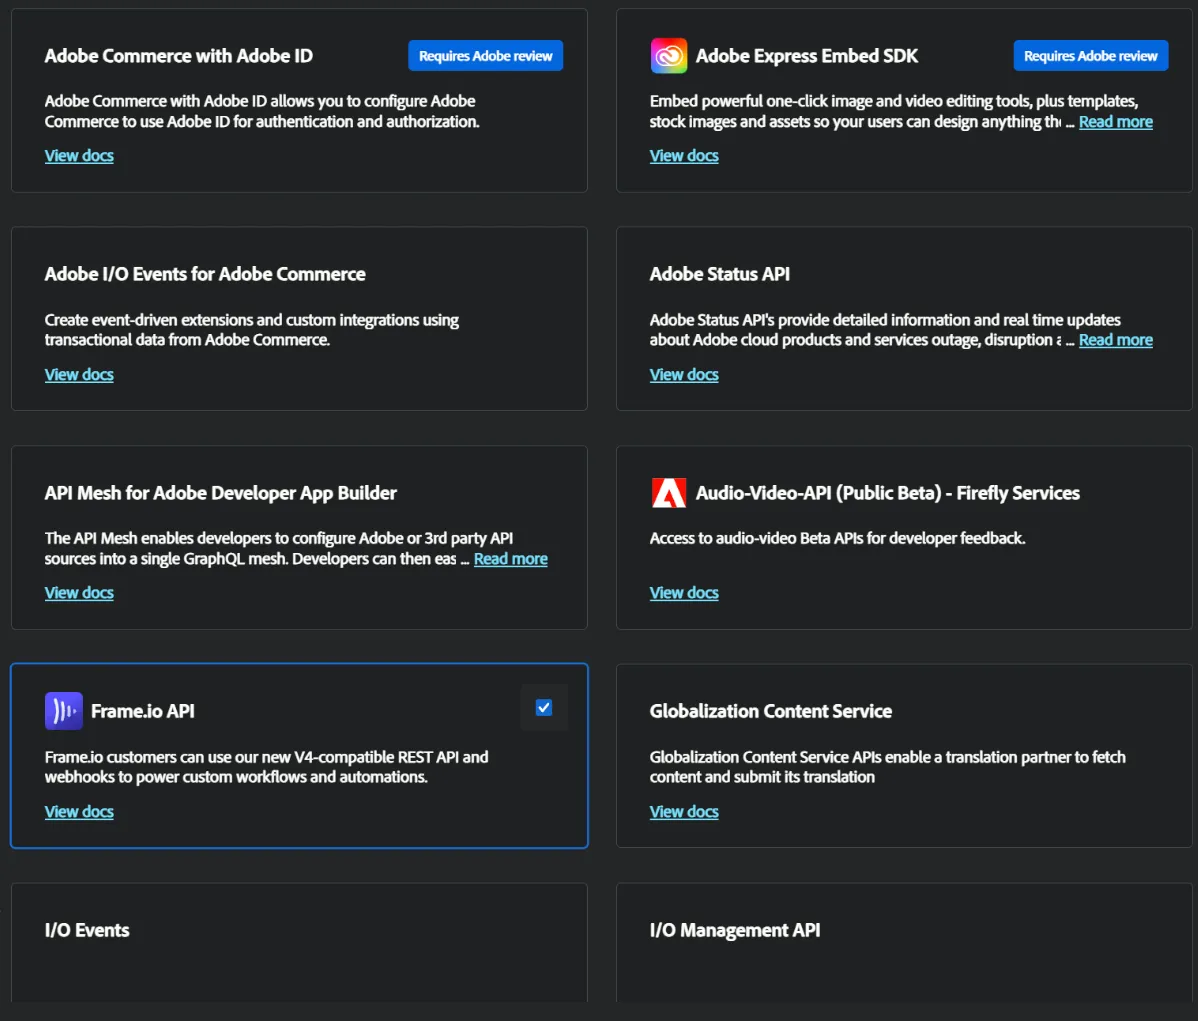Image resolution: width=1198 pixels, height=1021 pixels.
Task: Expand Read more on API Mesh description
Action: tap(510, 559)
